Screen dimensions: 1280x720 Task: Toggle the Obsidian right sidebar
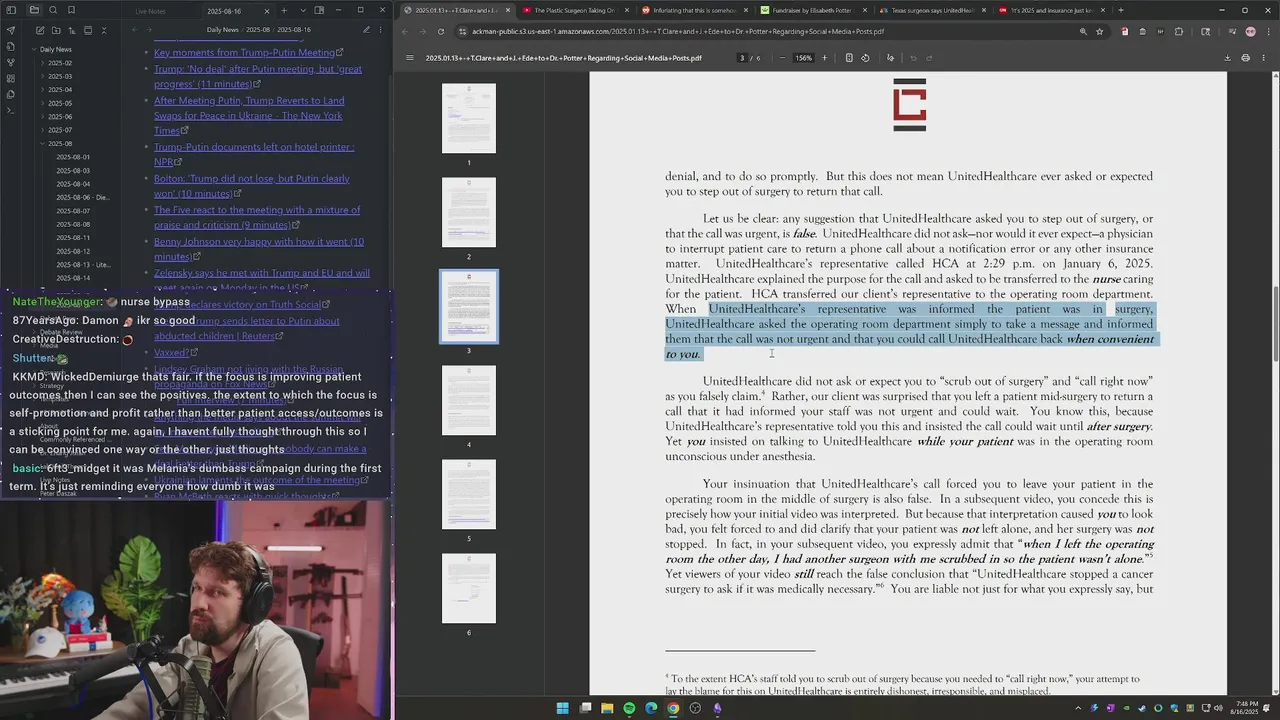(x=319, y=10)
